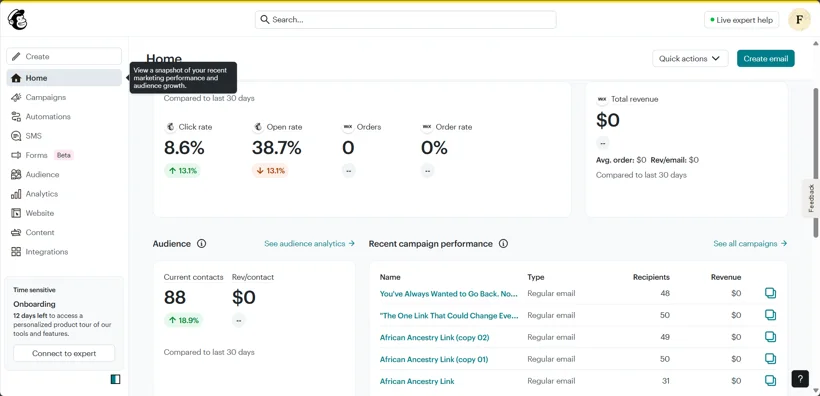This screenshot has height=396, width=820.
Task: Click the Create button in sidebar
Action: 64,56
